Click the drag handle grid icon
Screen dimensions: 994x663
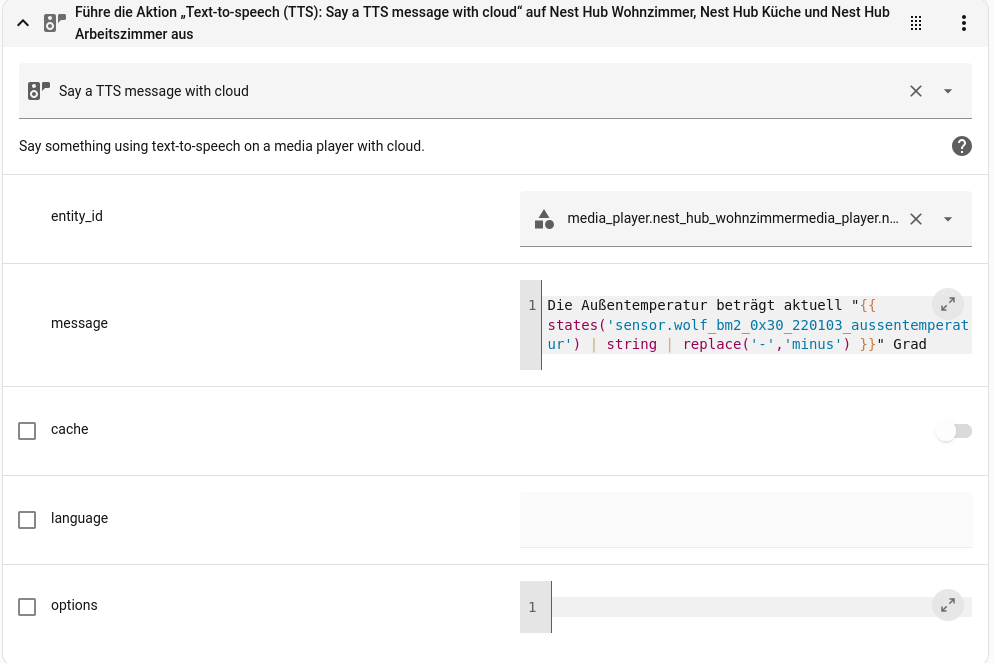tap(916, 23)
